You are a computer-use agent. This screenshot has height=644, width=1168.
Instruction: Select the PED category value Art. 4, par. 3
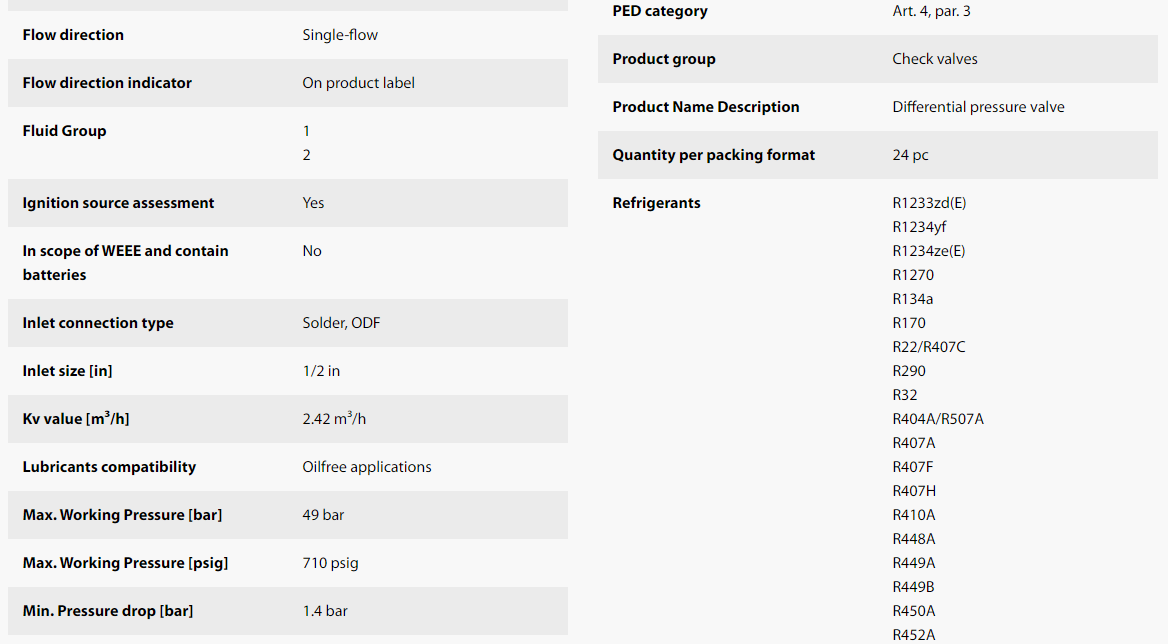pos(931,11)
